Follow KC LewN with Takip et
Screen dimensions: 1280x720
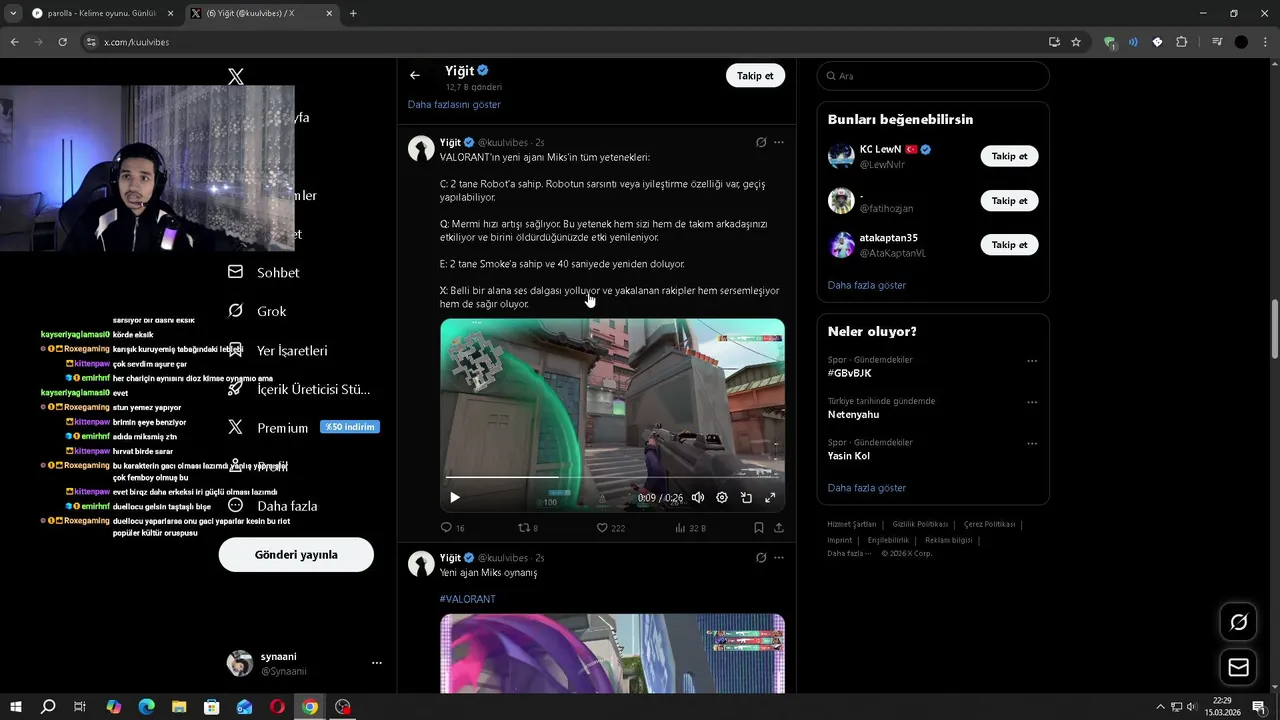[x=1009, y=156]
